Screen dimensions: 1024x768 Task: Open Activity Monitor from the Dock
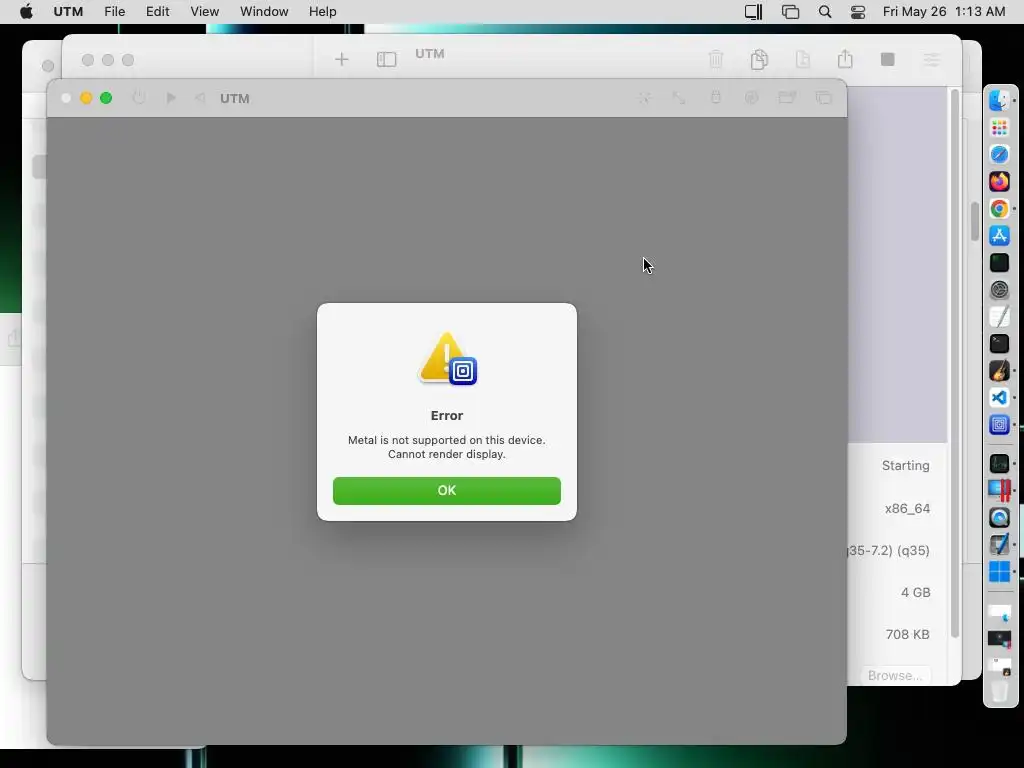tap(999, 463)
